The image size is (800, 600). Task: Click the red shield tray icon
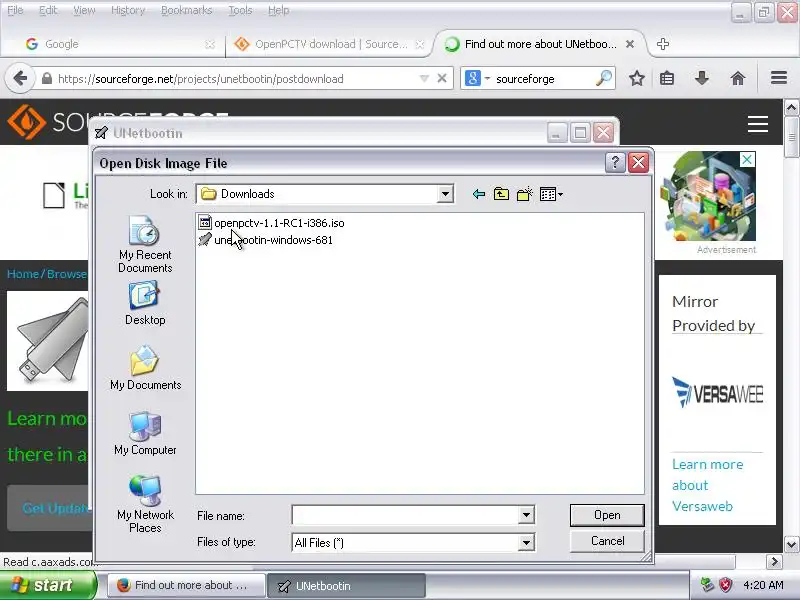pos(725,585)
